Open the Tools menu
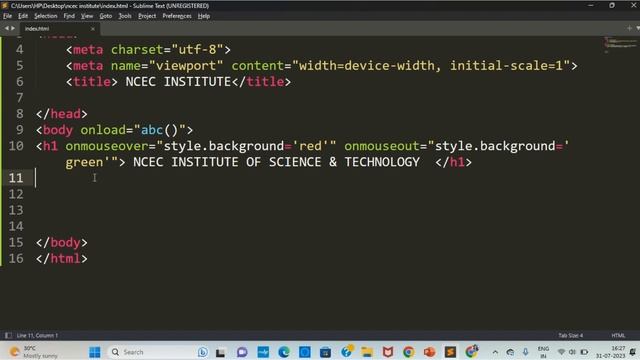The image size is (640, 360). click(x=125, y=16)
